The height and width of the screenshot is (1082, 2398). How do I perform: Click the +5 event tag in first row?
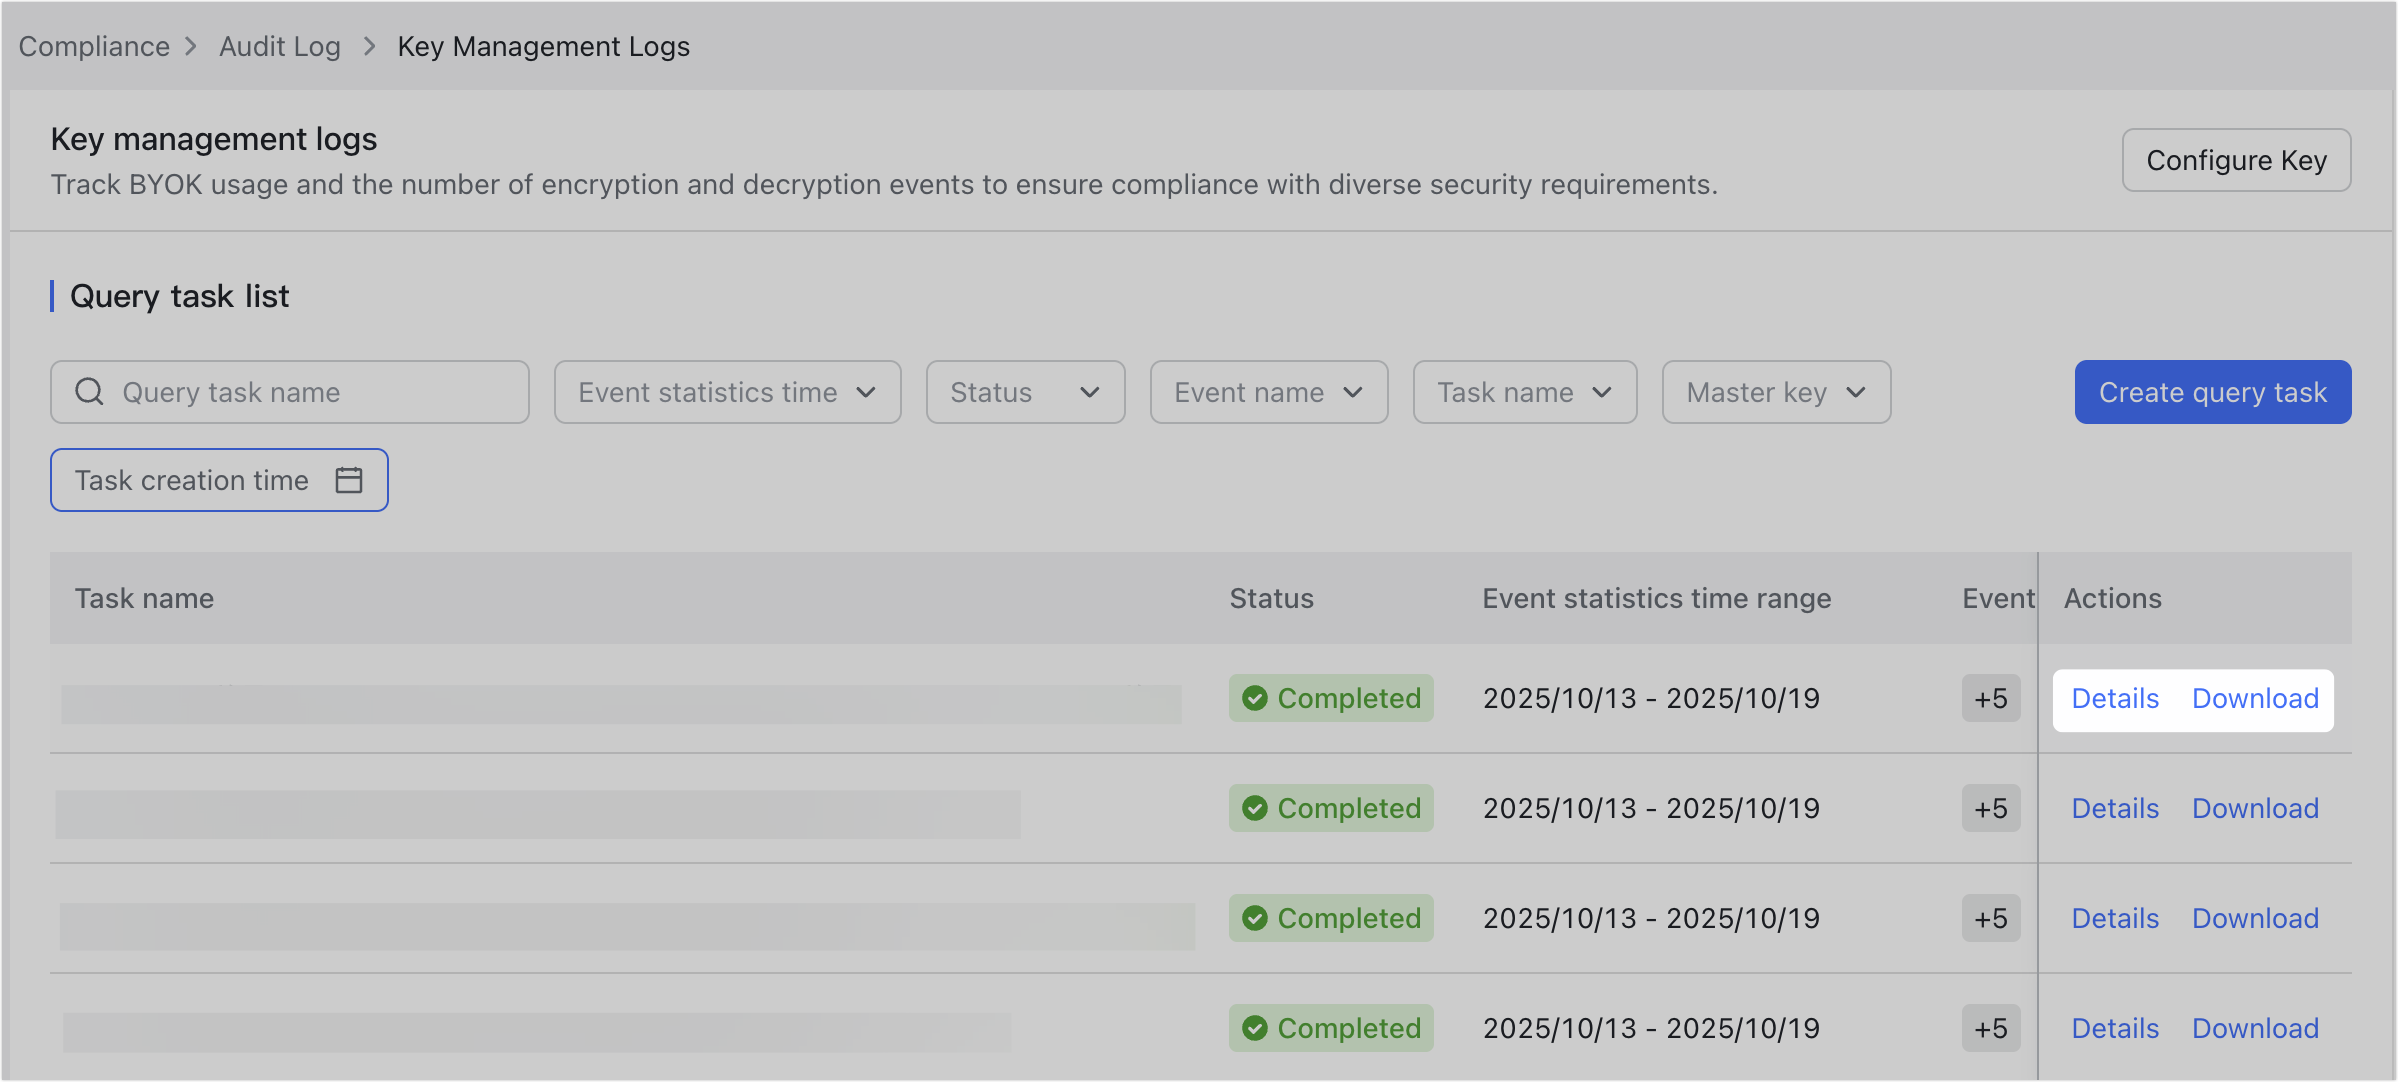pyautogui.click(x=1991, y=698)
